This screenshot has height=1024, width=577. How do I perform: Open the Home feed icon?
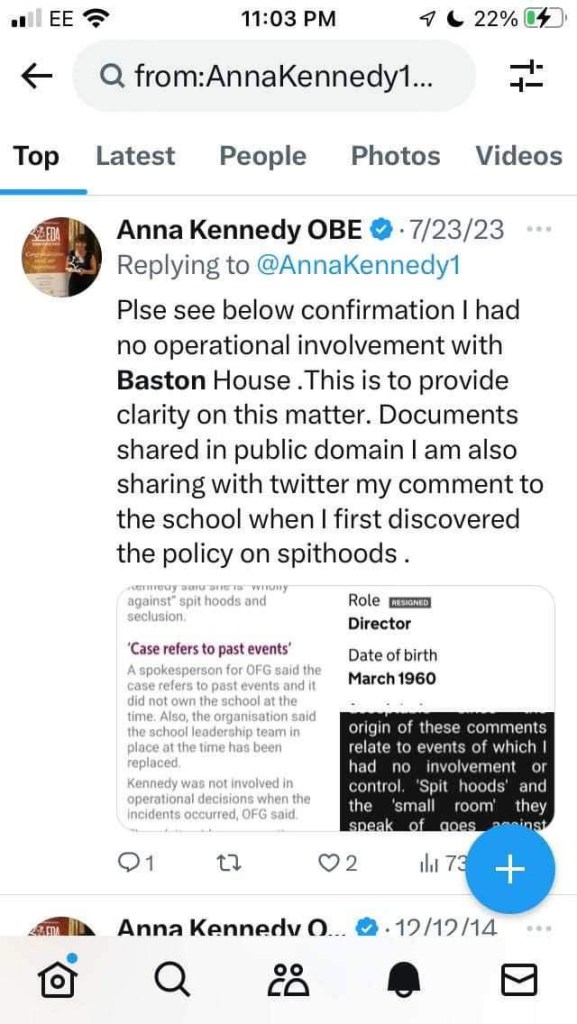[57, 979]
